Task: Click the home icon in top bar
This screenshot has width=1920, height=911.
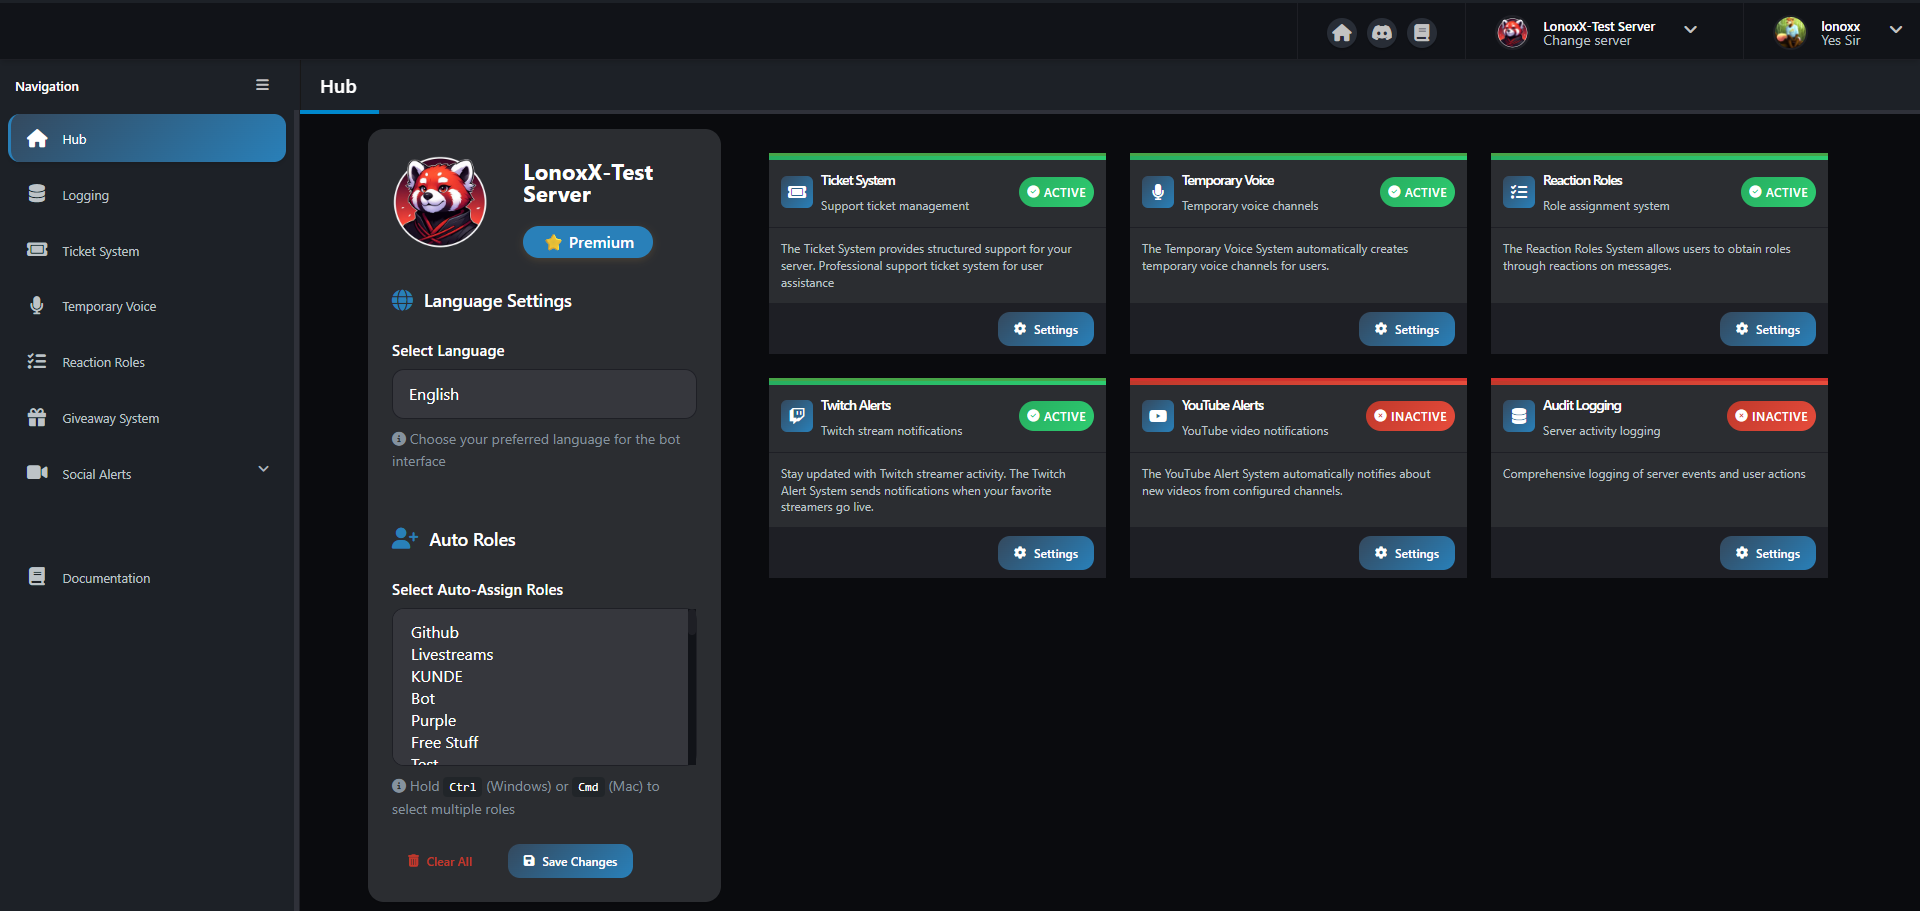Action: (x=1341, y=33)
